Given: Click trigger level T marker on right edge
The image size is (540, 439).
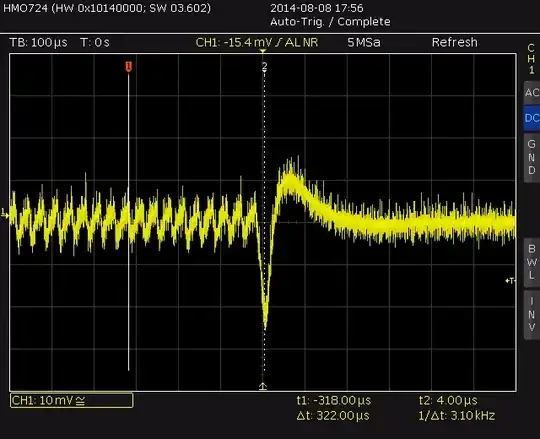Looking at the screenshot, I should 510,281.
